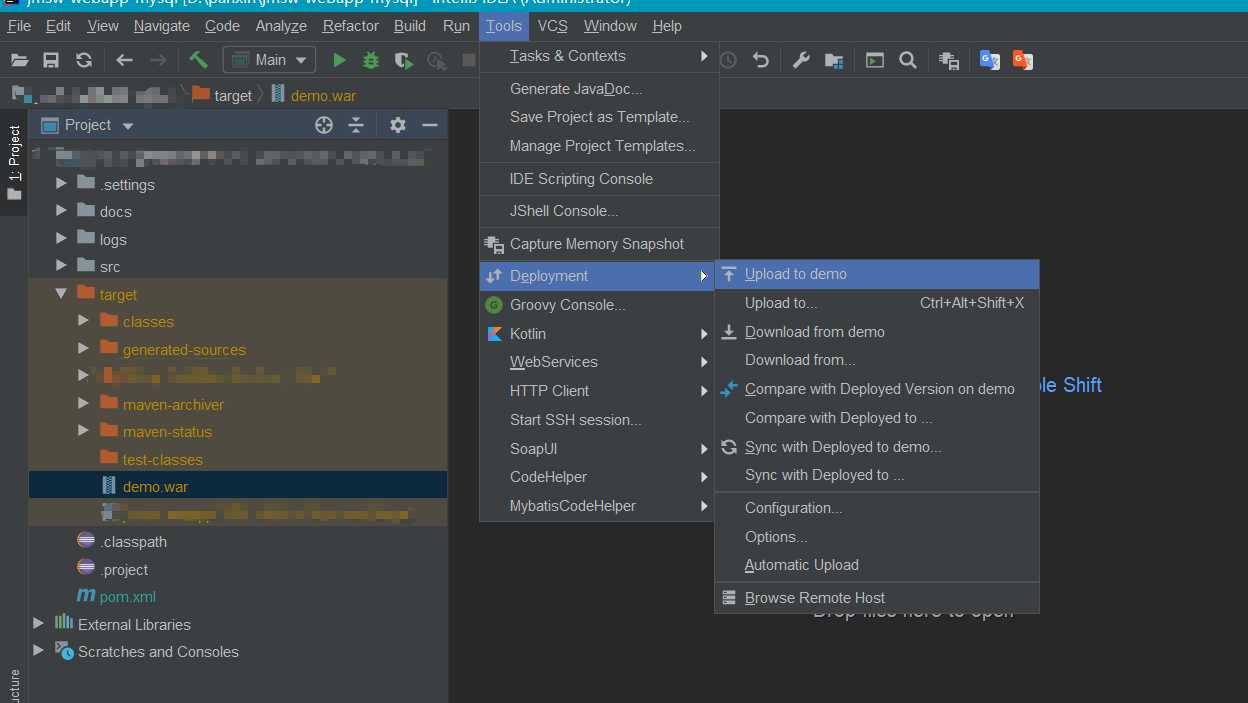Choose Compare with Deployed Version on demo
The width and height of the screenshot is (1248, 703).
click(877, 389)
